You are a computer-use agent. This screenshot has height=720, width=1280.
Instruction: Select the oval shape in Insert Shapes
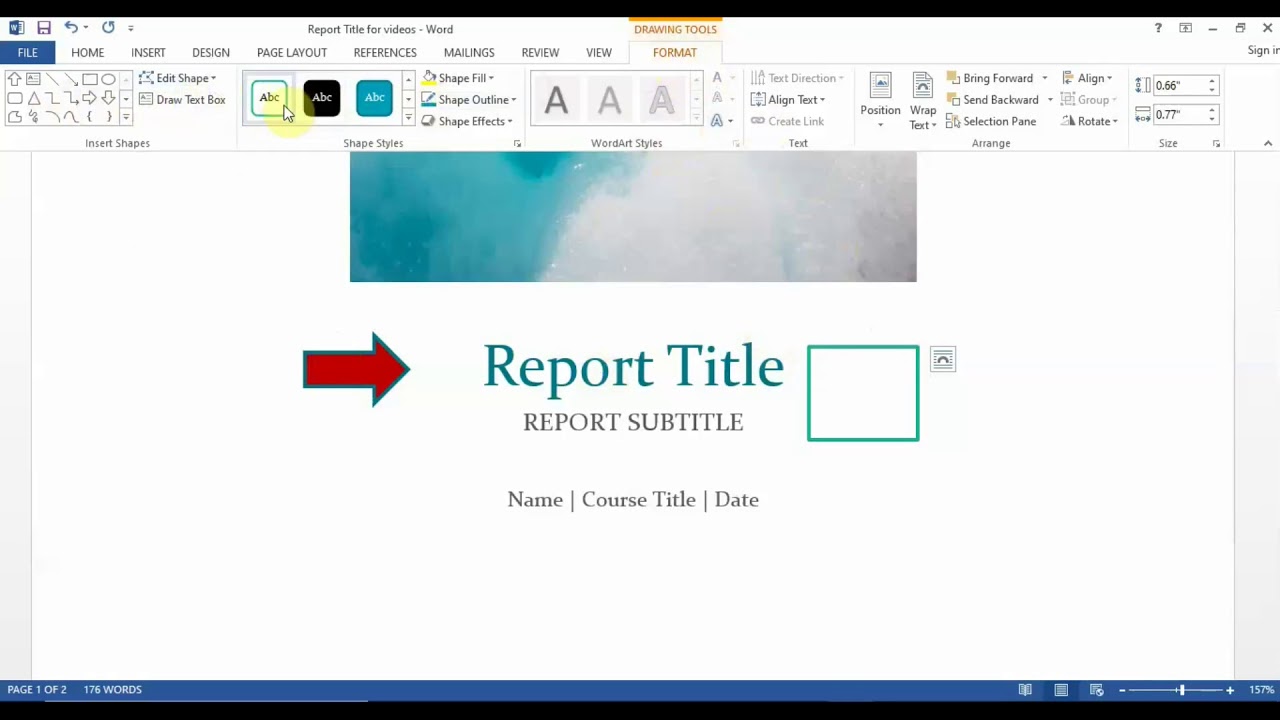coord(108,79)
